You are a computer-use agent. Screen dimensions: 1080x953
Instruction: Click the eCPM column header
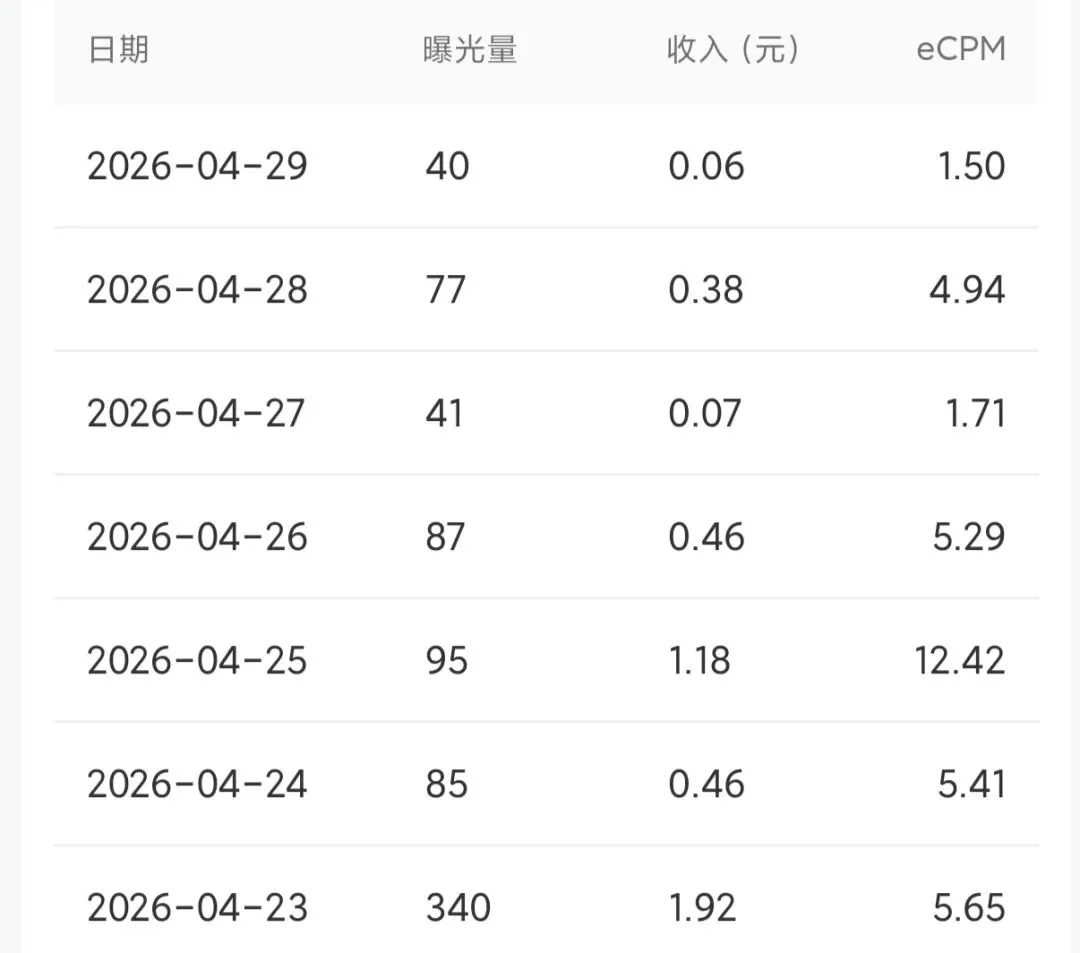(961, 50)
